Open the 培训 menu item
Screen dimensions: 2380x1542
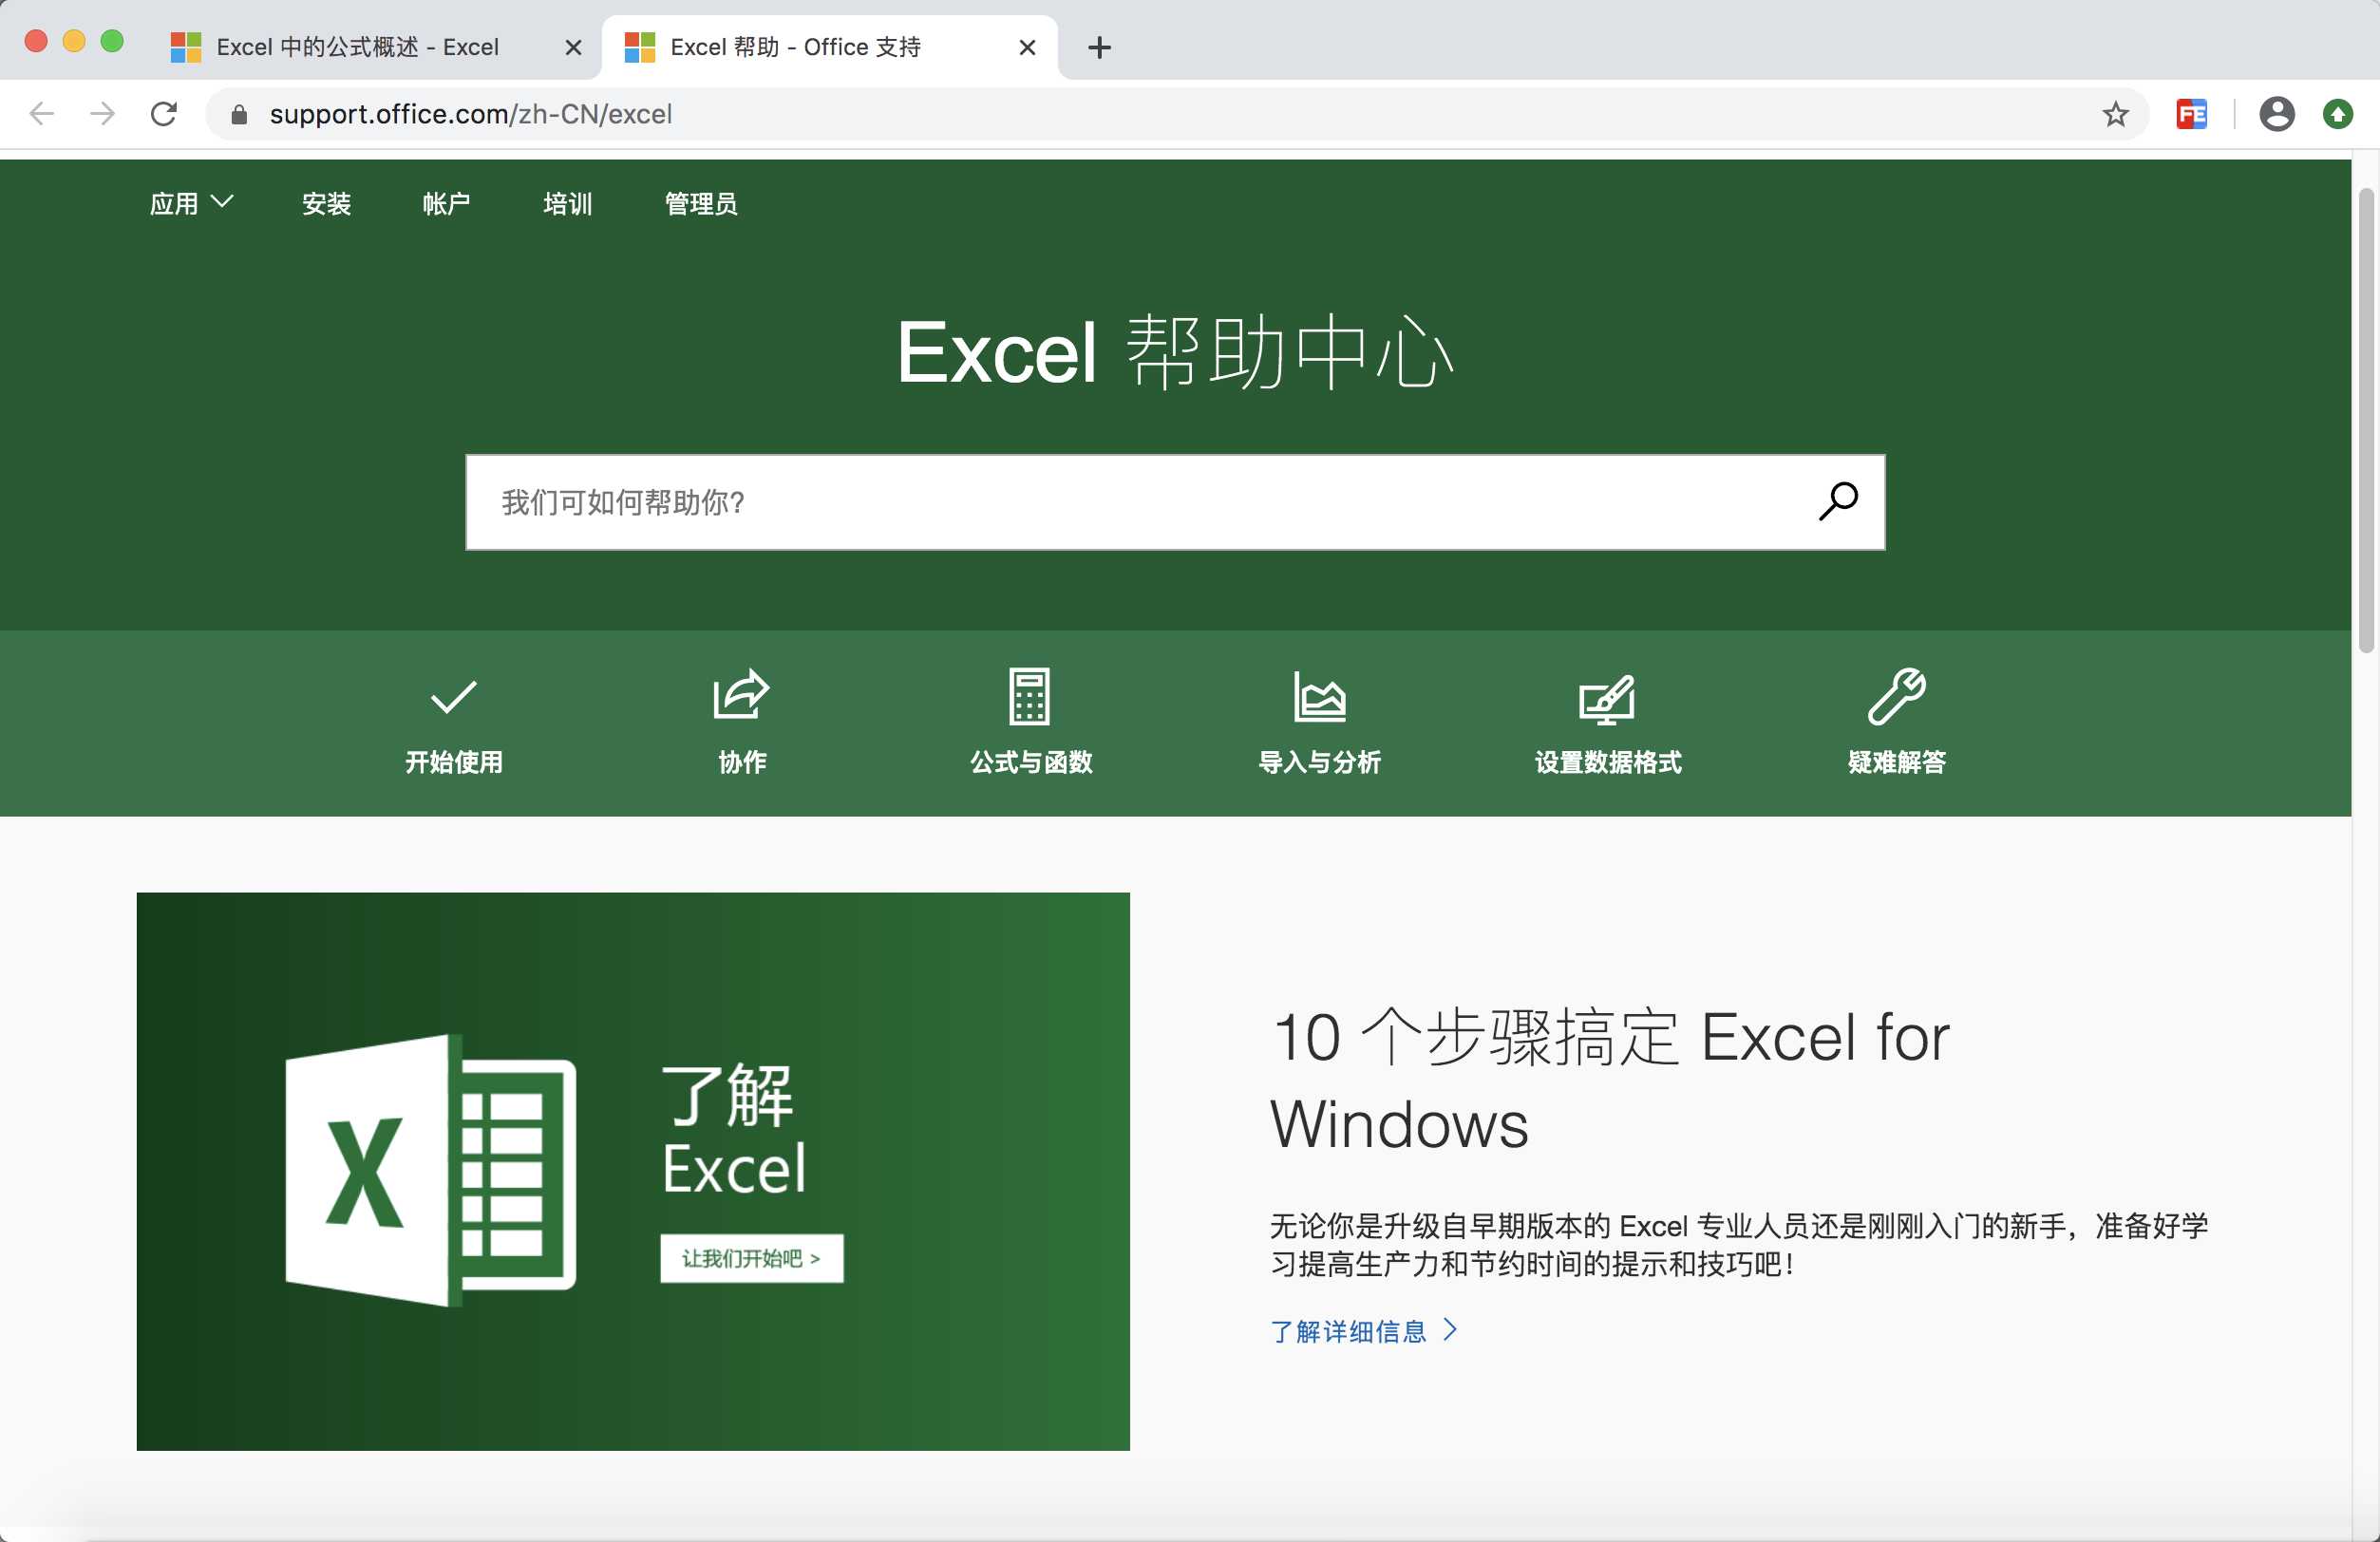click(567, 203)
